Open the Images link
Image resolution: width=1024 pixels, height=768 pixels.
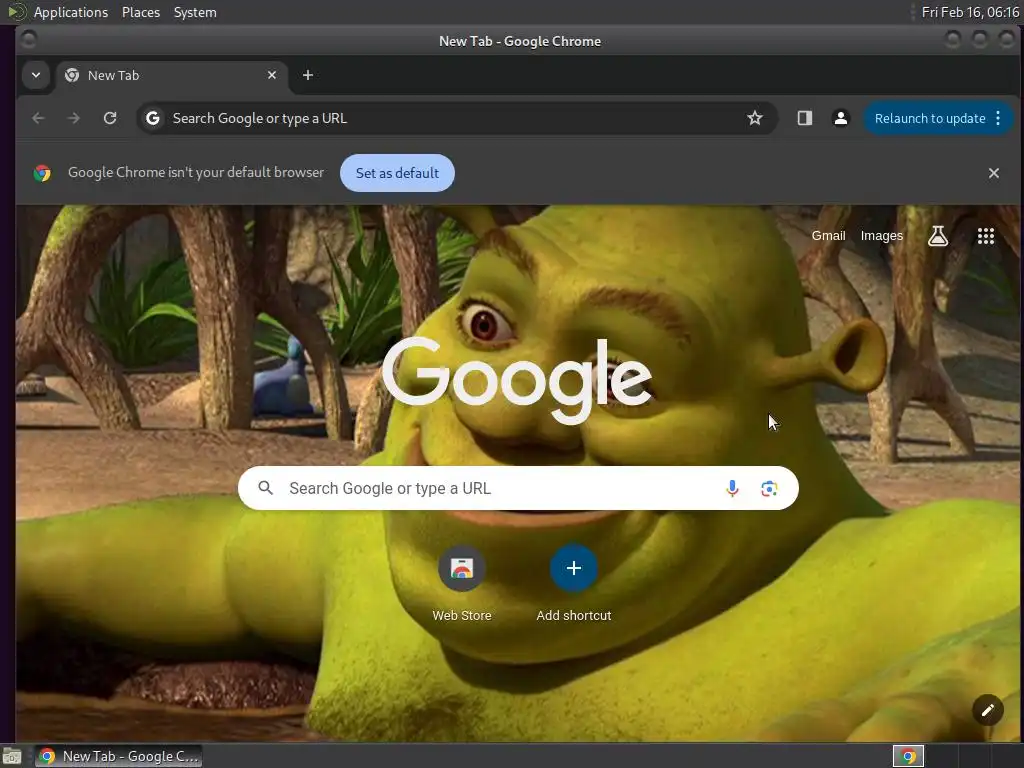(881, 236)
